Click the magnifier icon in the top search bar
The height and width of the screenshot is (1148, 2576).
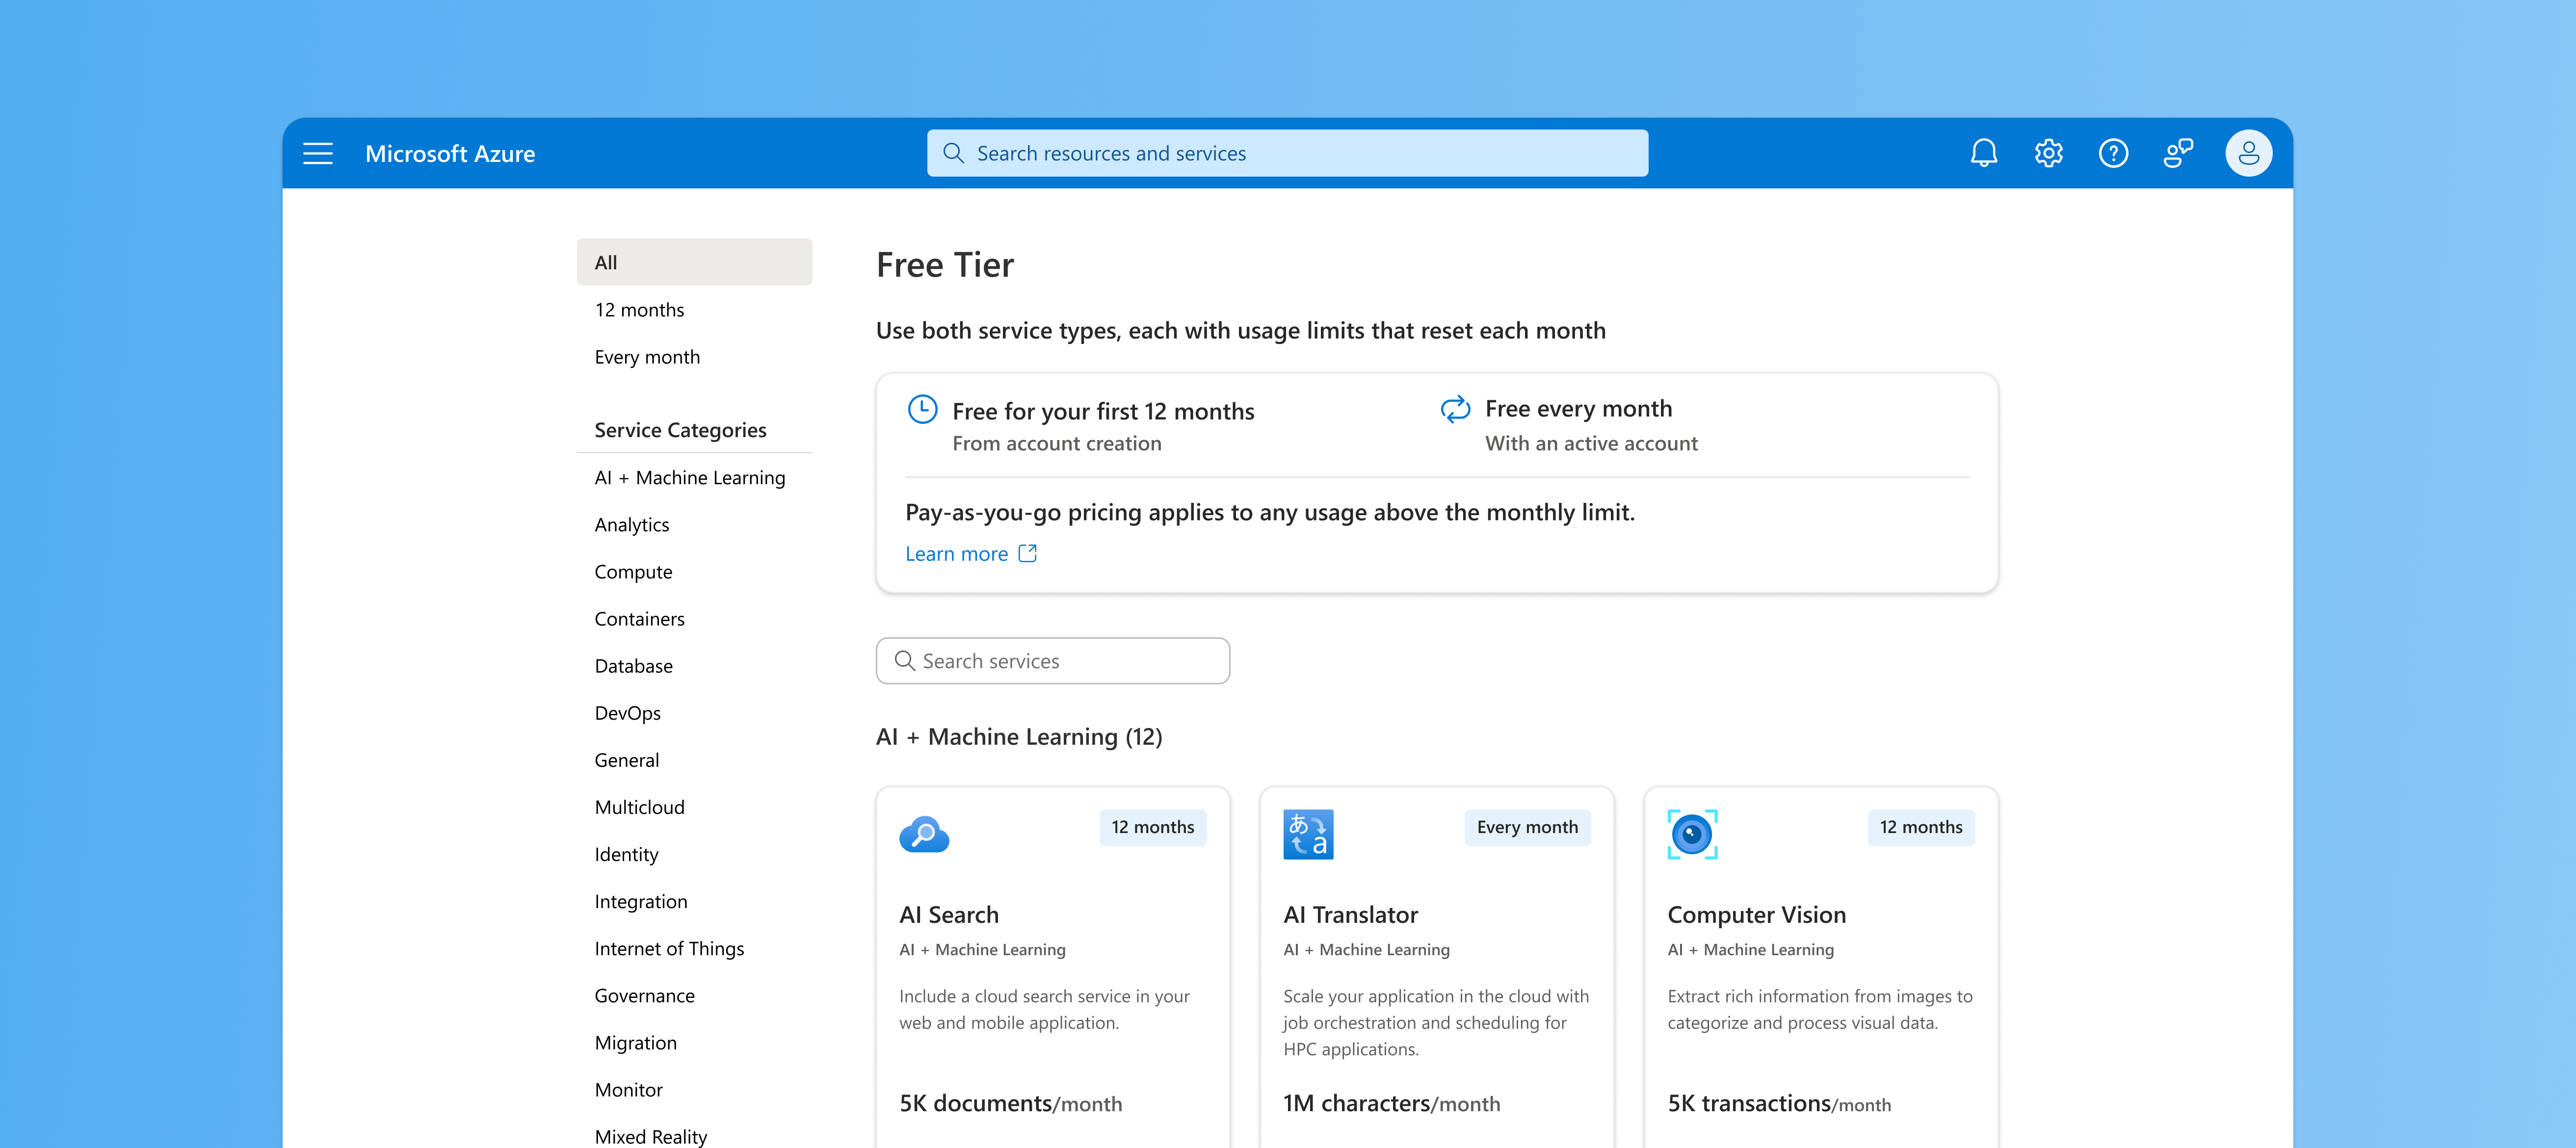(x=953, y=153)
